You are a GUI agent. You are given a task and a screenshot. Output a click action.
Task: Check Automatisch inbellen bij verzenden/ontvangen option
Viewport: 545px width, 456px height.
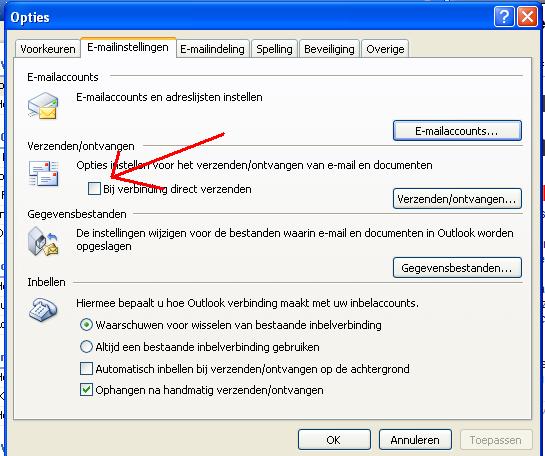coord(86,368)
